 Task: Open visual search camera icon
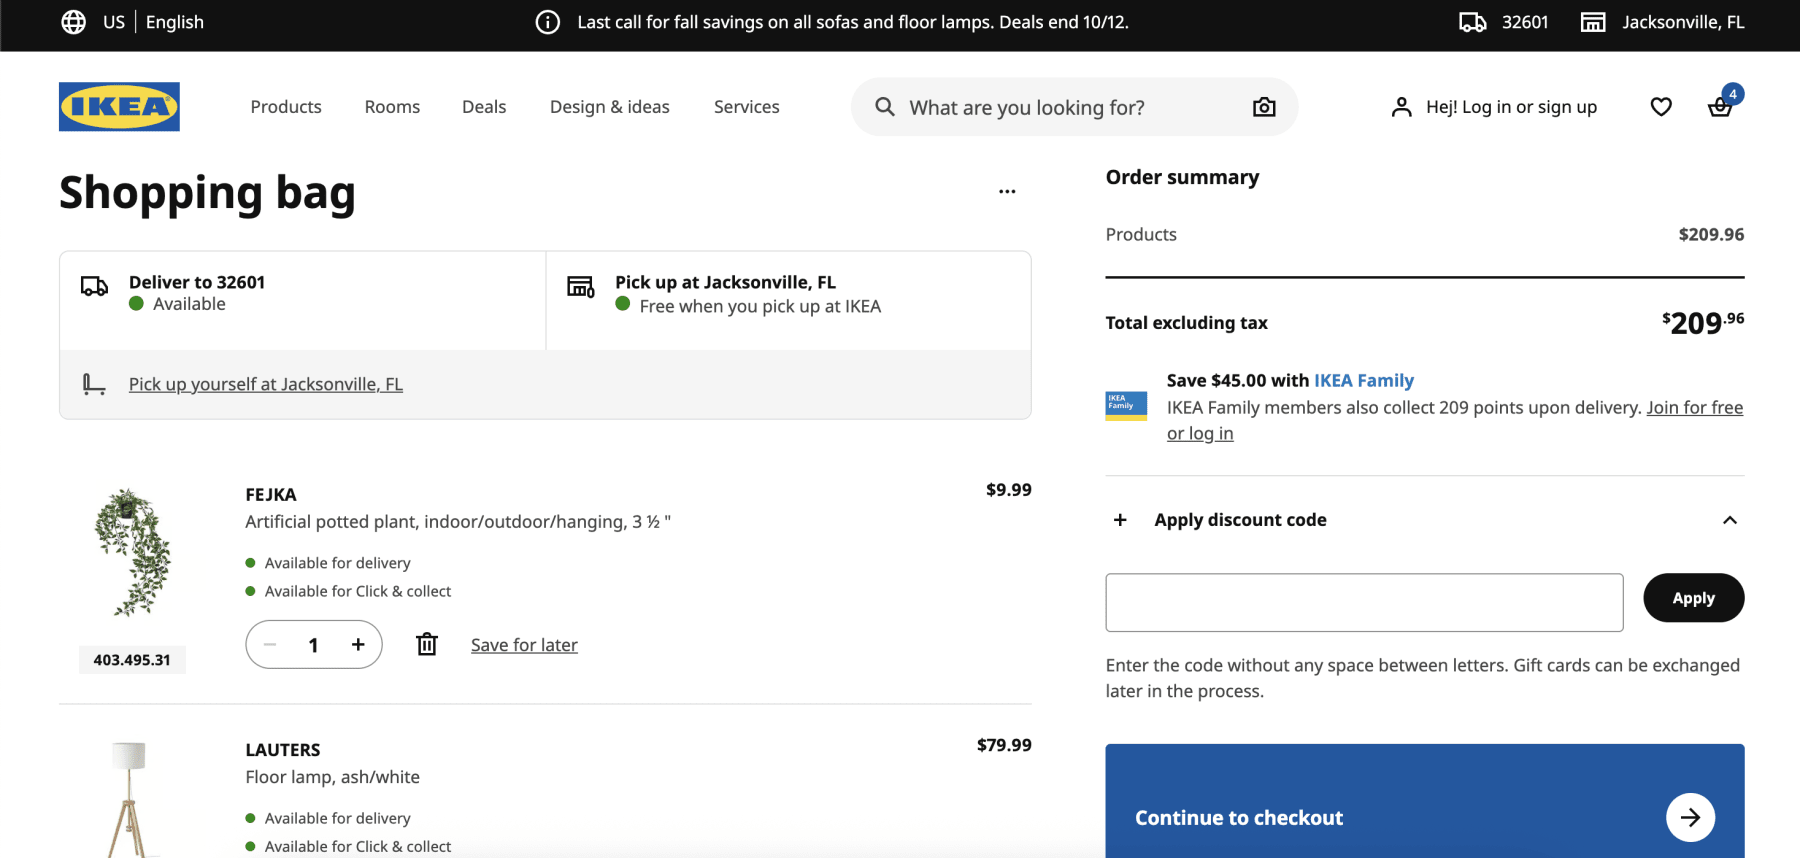pyautogui.click(x=1264, y=107)
